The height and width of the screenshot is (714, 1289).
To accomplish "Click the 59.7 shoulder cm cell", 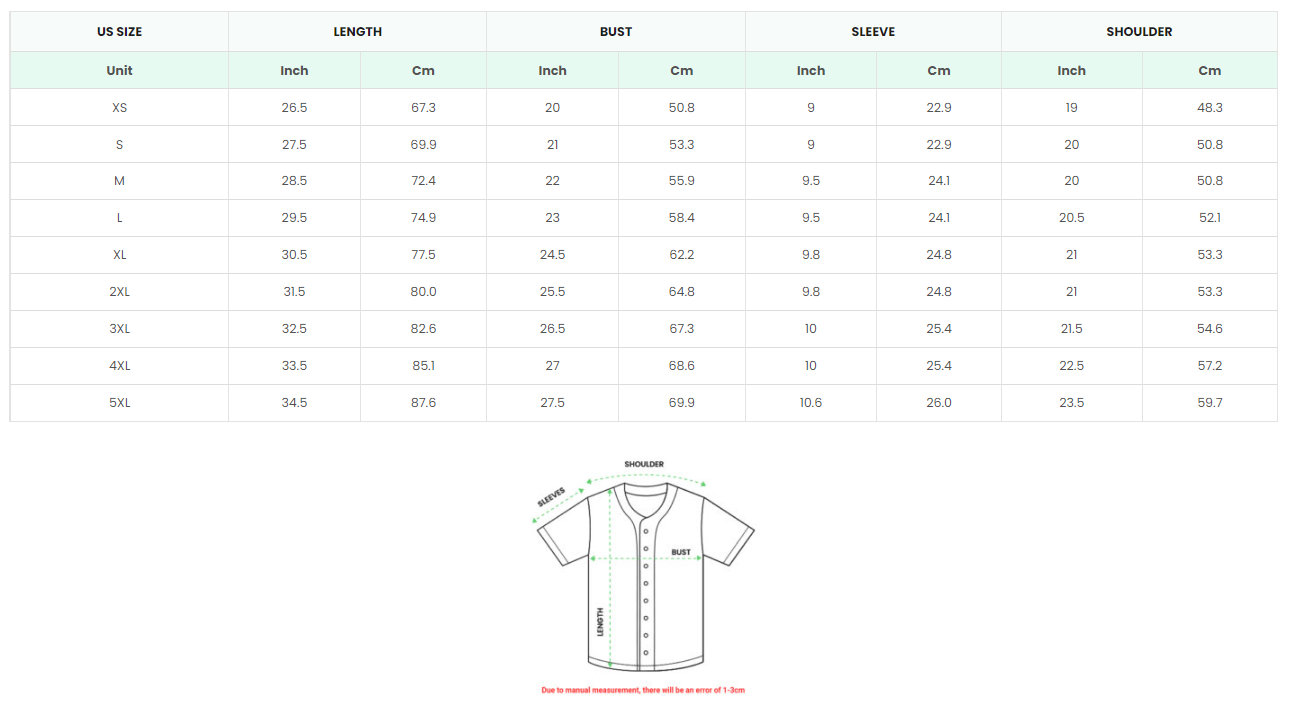I will pyautogui.click(x=1210, y=403).
